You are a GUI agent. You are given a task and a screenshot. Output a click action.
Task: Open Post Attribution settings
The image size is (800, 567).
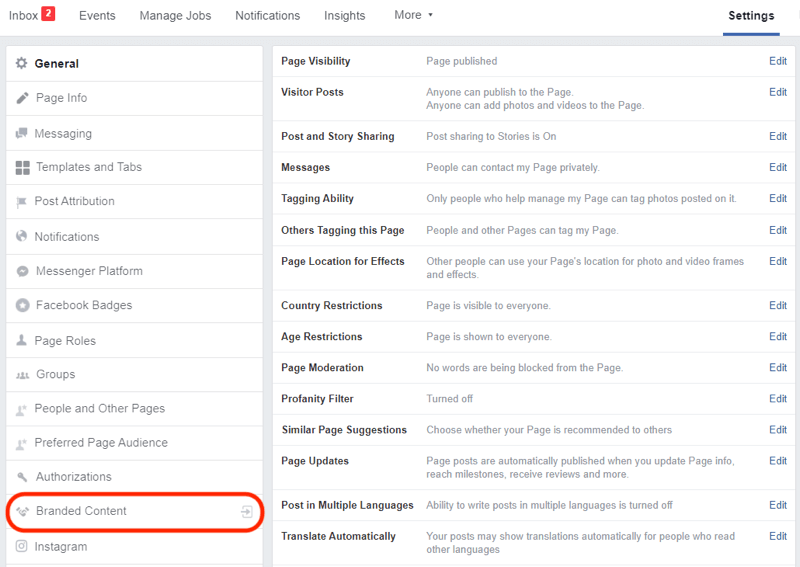[134, 202]
